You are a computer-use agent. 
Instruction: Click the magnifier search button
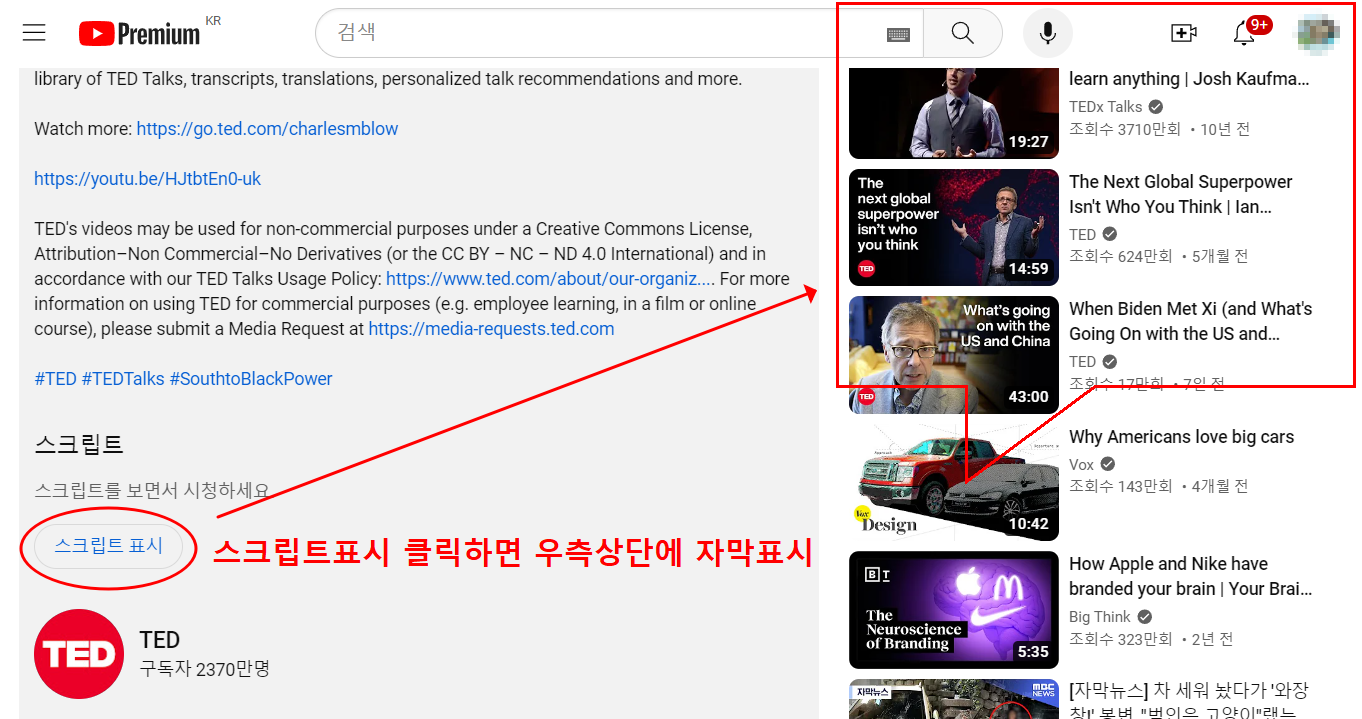pyautogui.click(x=962, y=33)
